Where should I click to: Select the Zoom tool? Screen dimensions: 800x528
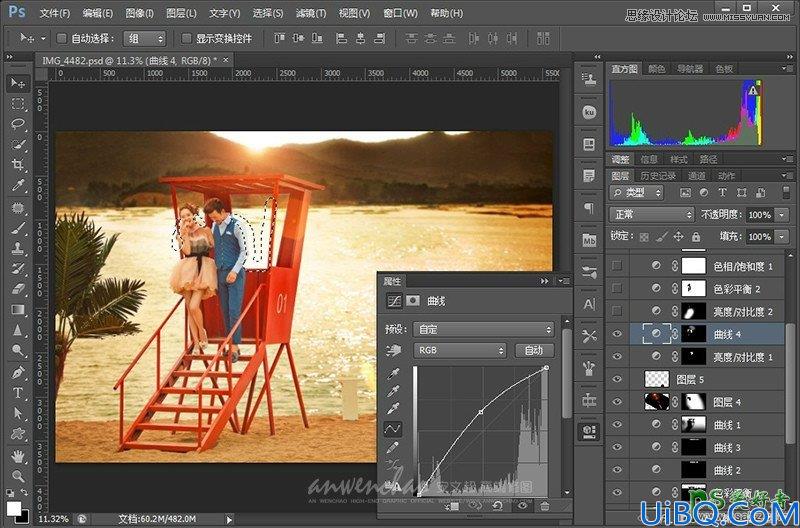tap(18, 475)
